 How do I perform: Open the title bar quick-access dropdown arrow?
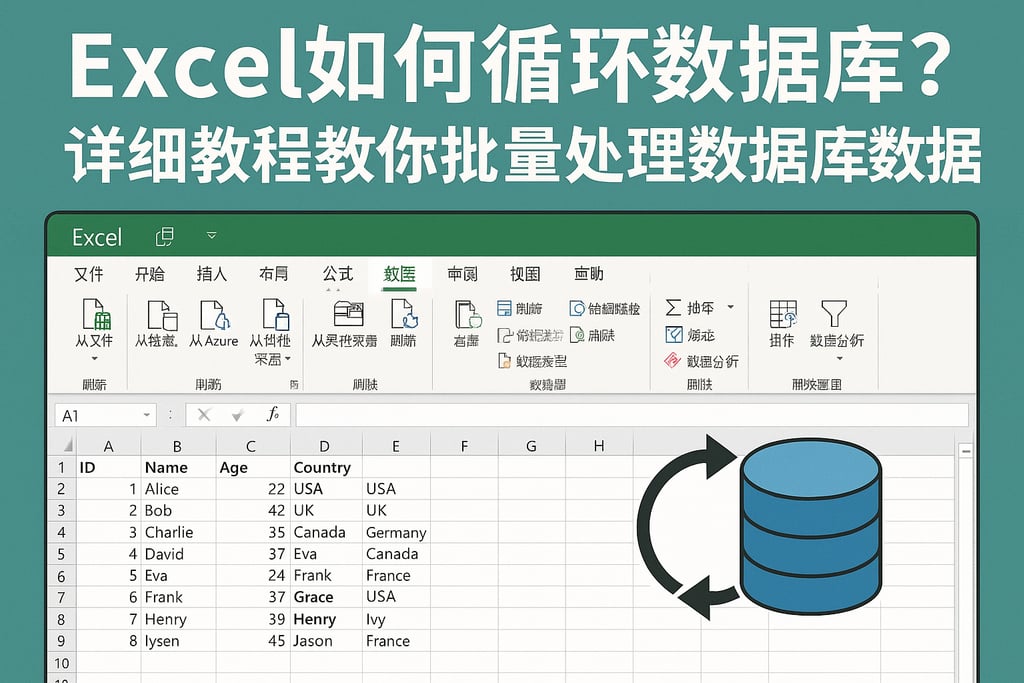click(x=212, y=235)
